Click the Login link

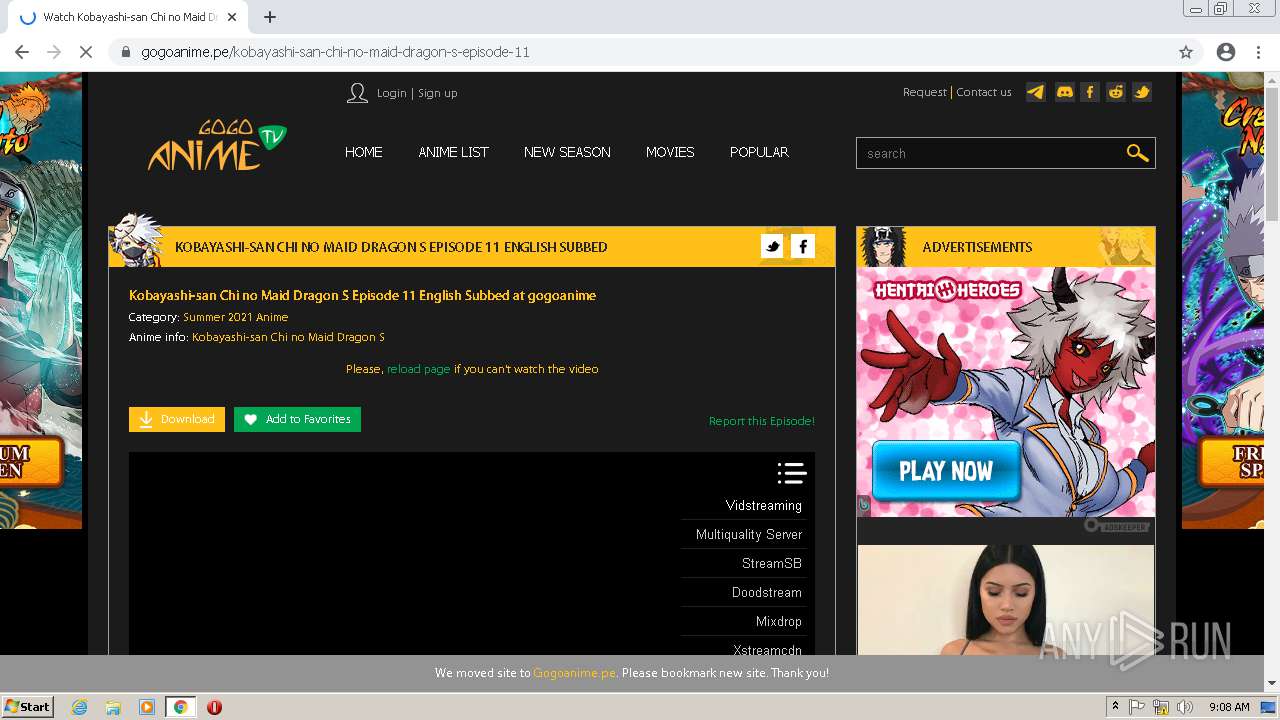(x=391, y=93)
